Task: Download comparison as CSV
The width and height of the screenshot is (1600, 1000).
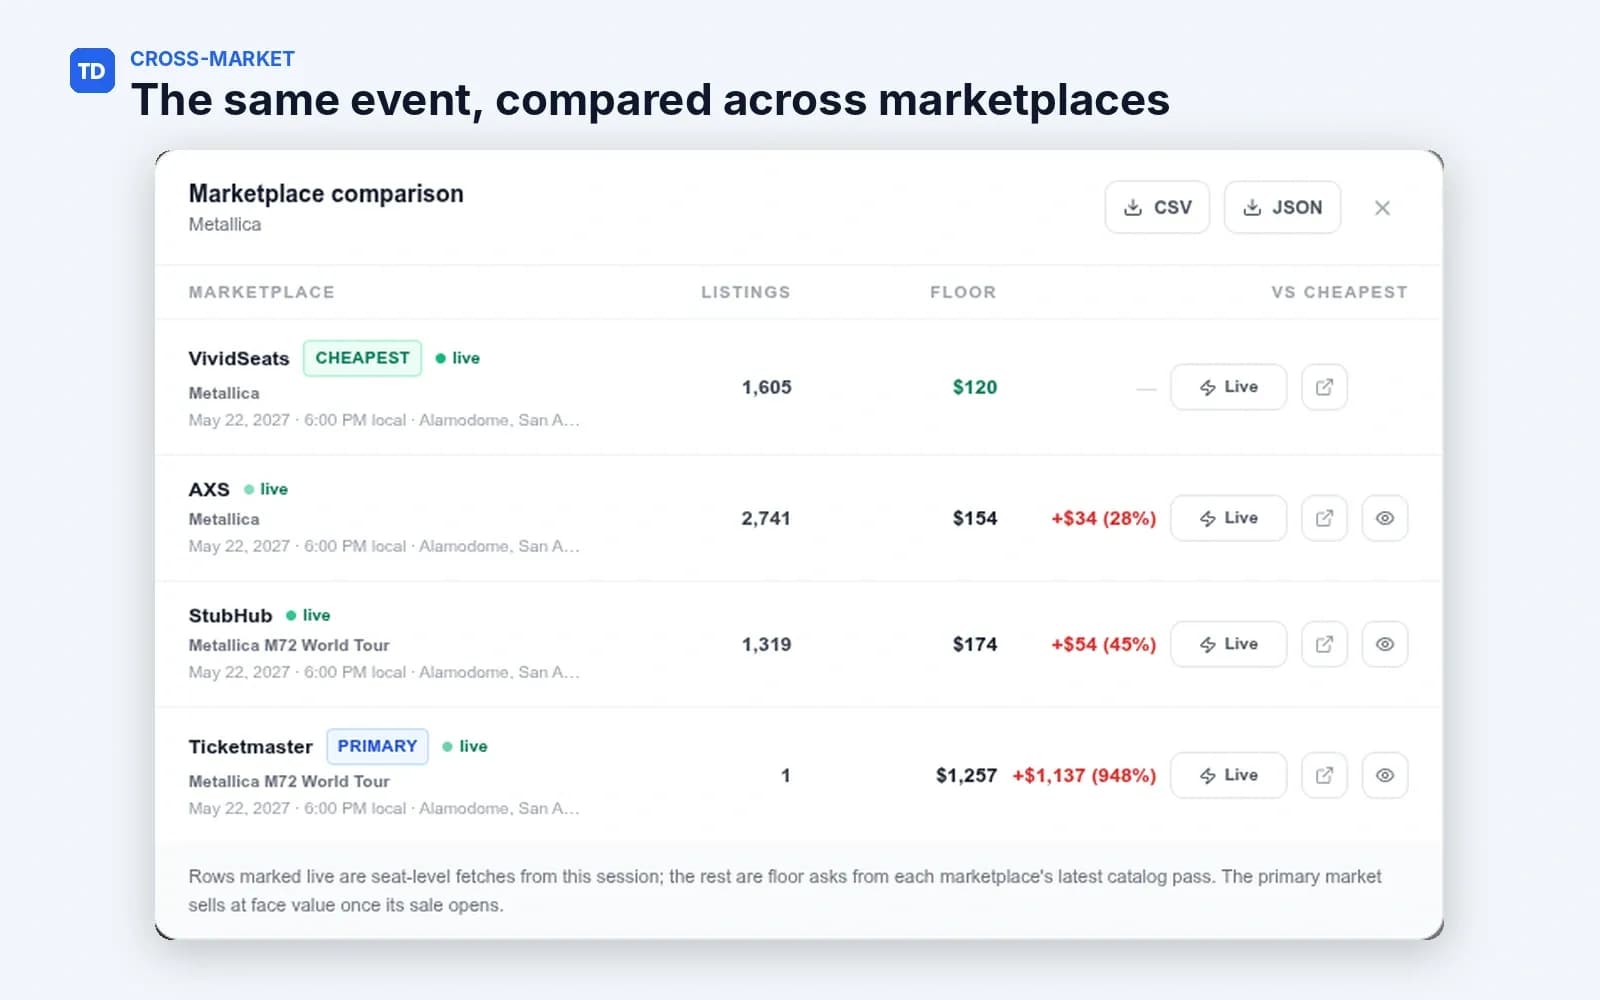Action: (x=1157, y=207)
